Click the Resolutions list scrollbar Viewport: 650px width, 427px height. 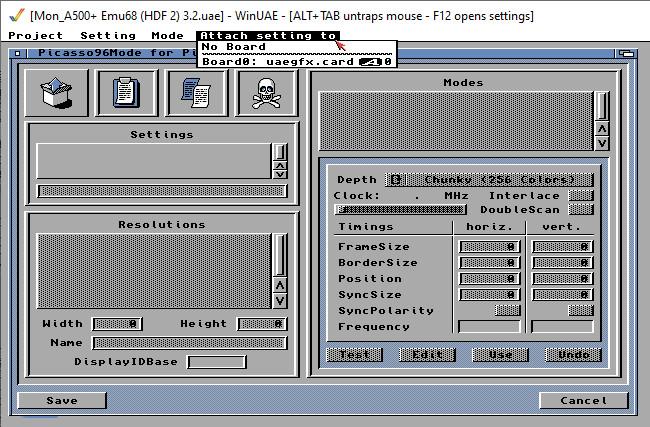[x=280, y=255]
